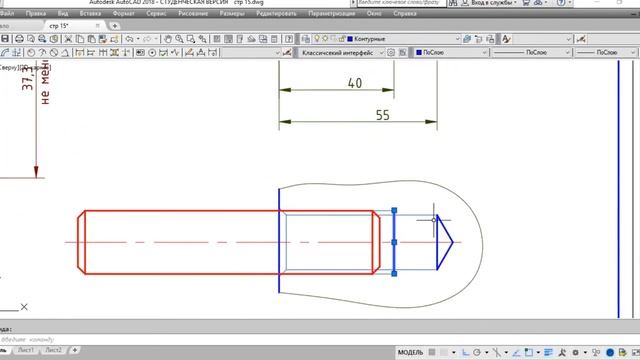The width and height of the screenshot is (640, 360).
Task: Add a new layout with plus button
Action: click(75, 350)
